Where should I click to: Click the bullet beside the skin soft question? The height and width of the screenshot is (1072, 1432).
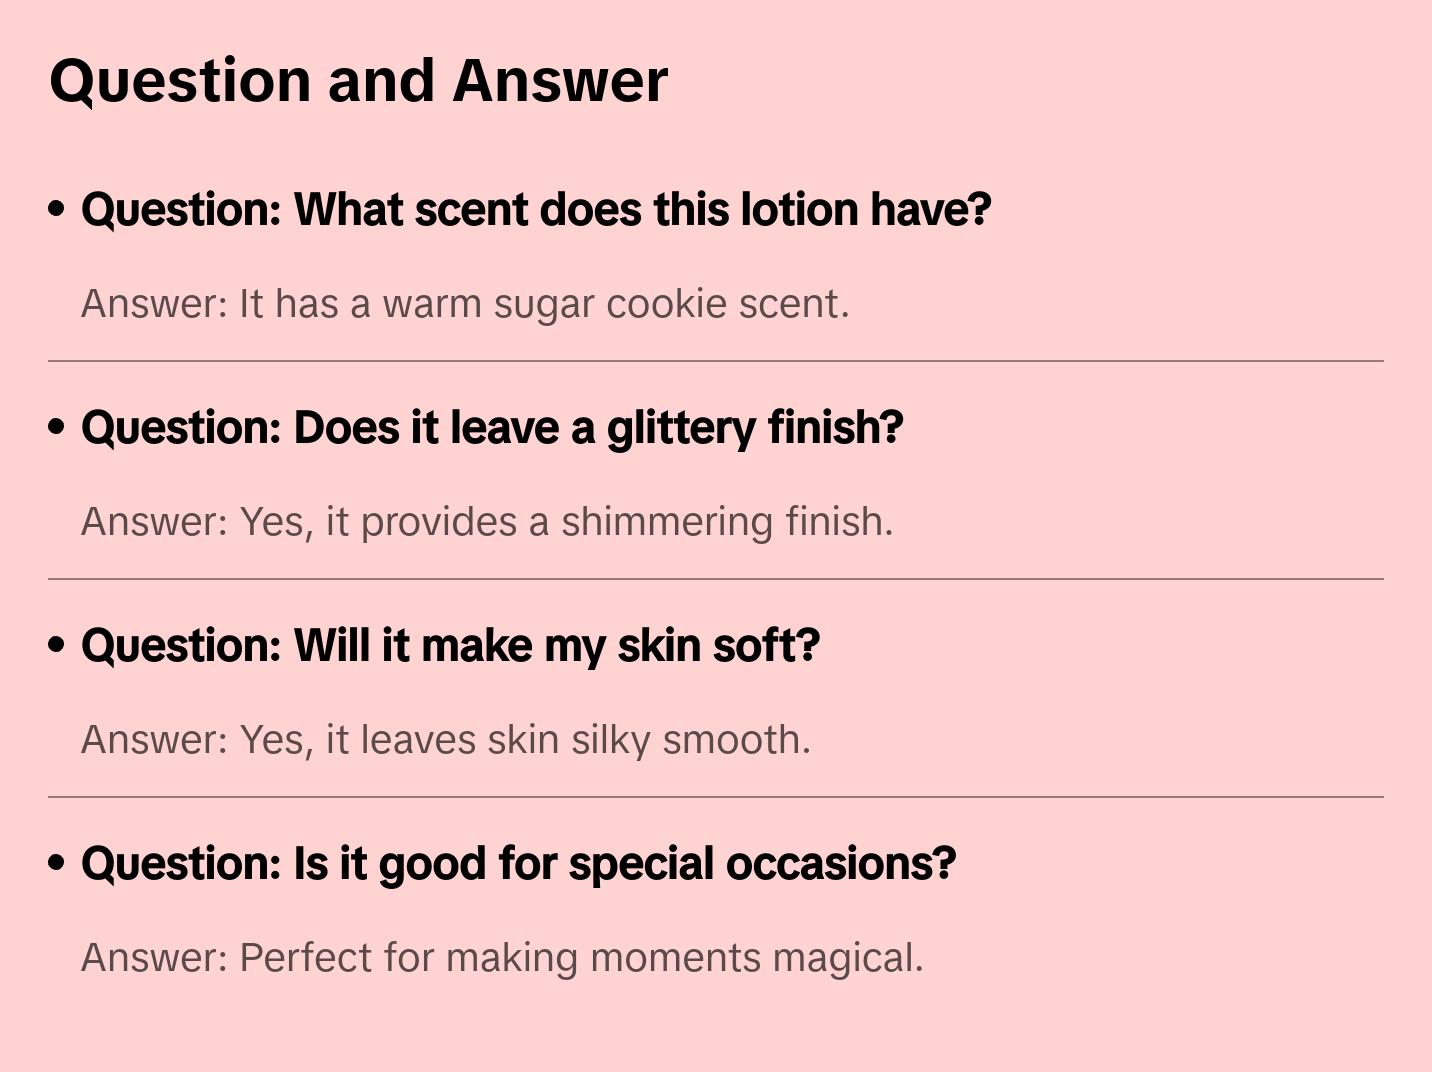click(57, 645)
